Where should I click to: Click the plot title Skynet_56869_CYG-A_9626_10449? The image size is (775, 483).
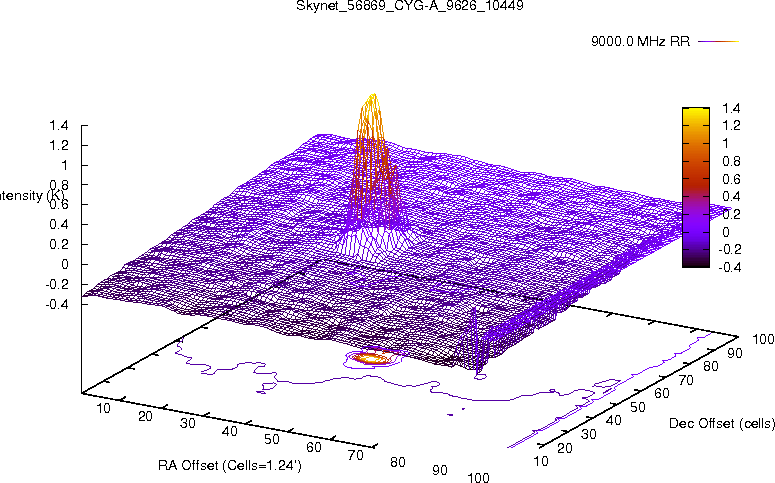[x=410, y=6]
